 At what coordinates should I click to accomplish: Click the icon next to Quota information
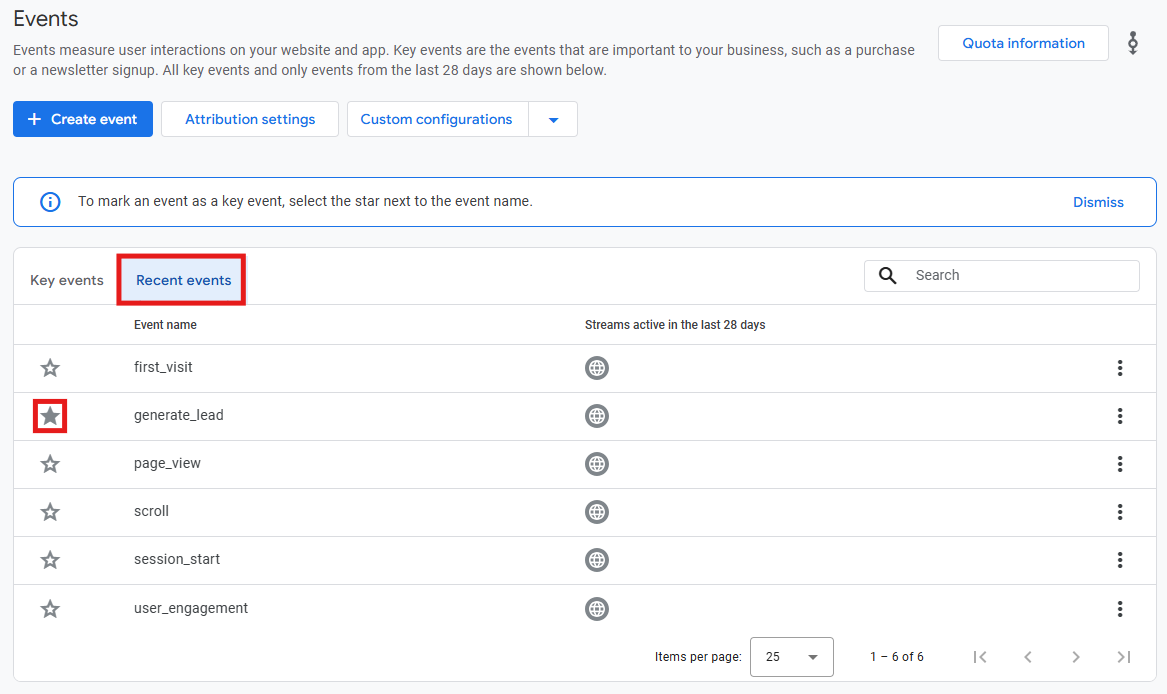[1133, 43]
